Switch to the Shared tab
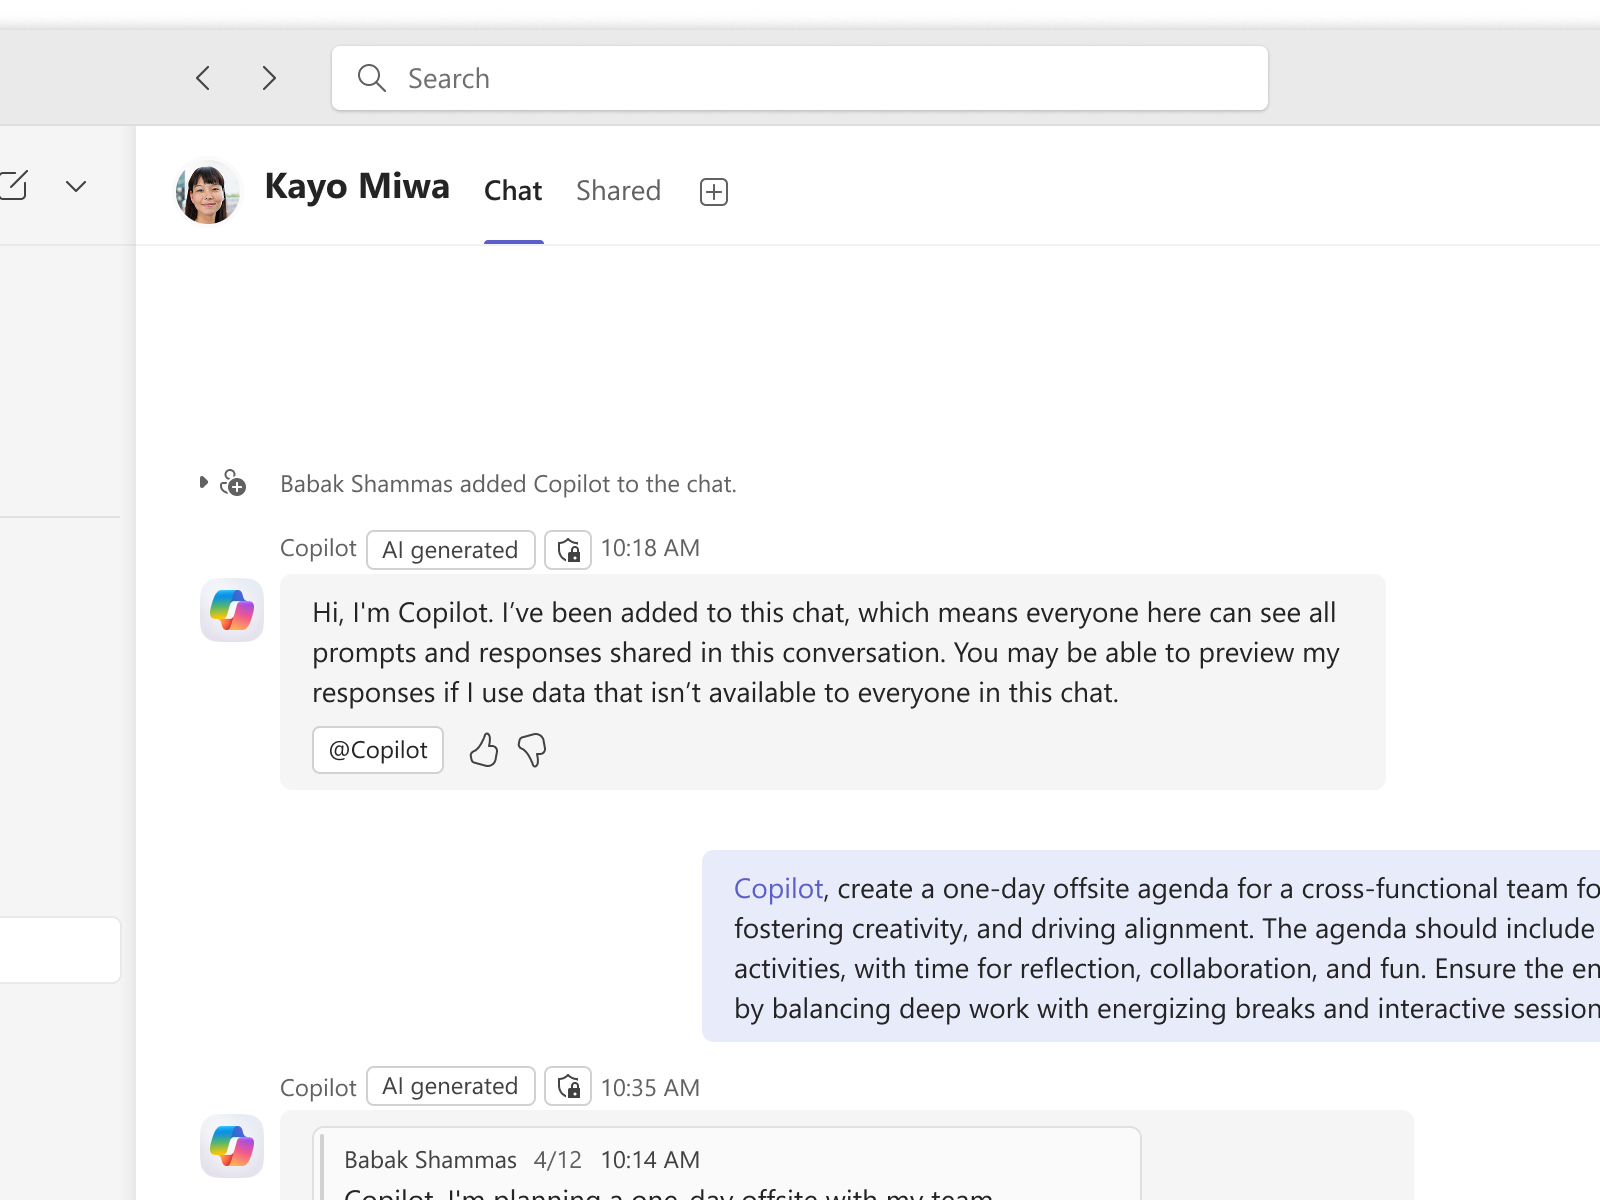 [x=618, y=190]
